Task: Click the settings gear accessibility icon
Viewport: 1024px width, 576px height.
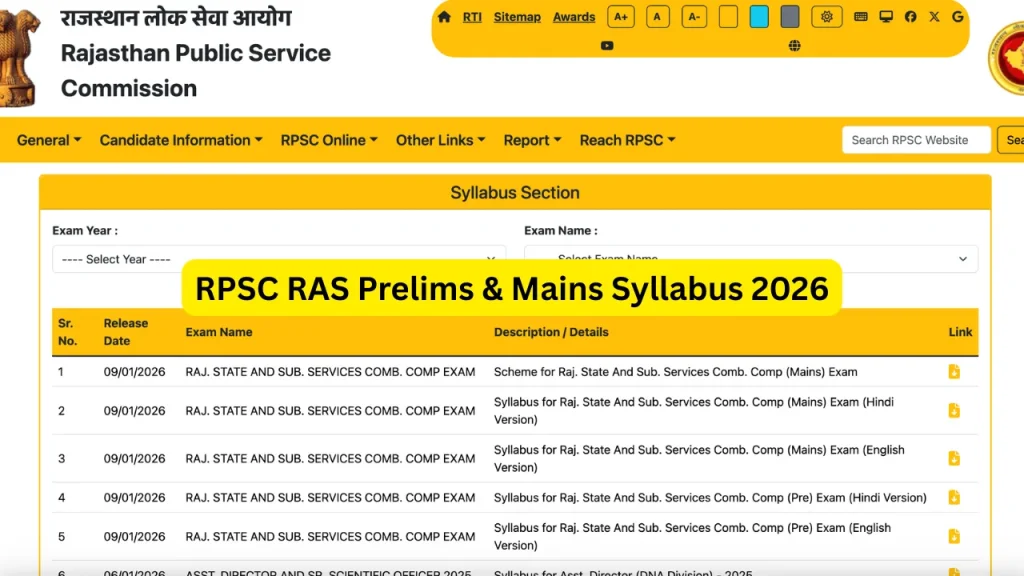Action: tap(827, 17)
